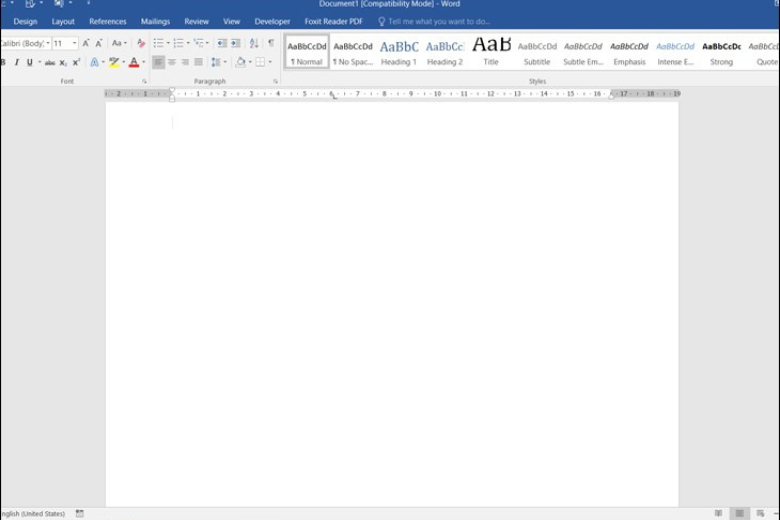Open the font size dropdown
This screenshot has width=780, height=520.
coord(75,43)
